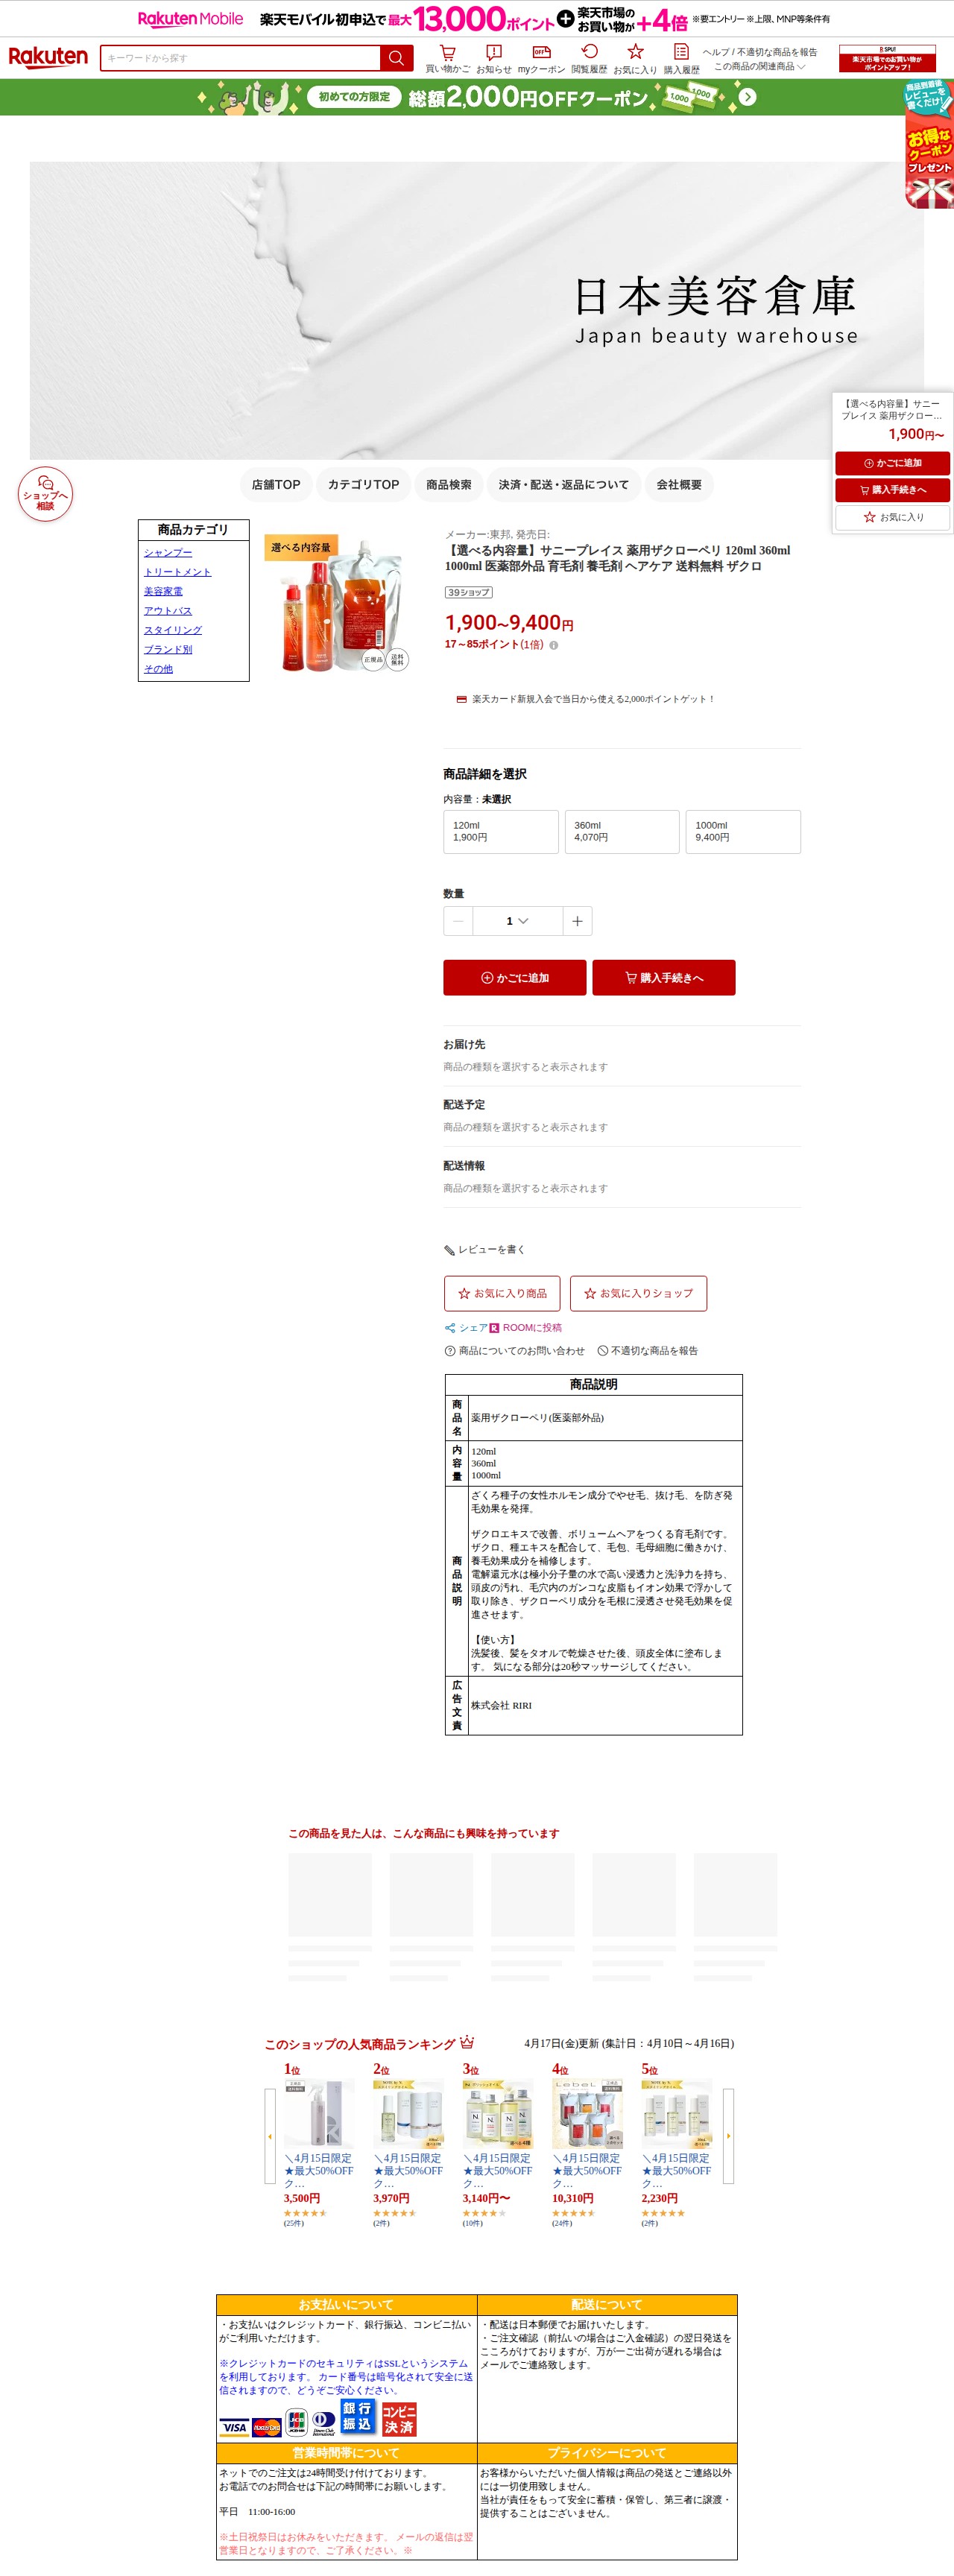
Task: Show next ranking items with right arrow
Action: [728, 2136]
